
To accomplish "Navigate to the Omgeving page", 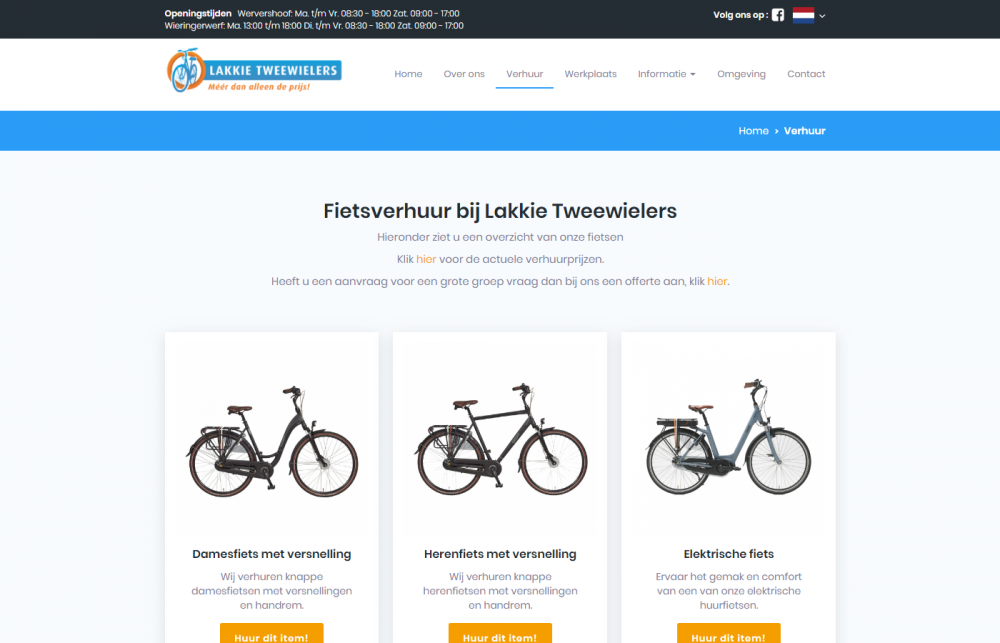I will point(741,74).
